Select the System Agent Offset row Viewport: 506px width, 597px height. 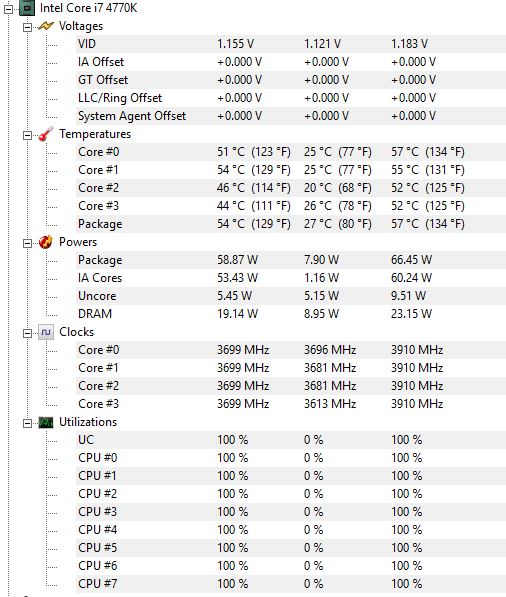[x=291, y=116]
